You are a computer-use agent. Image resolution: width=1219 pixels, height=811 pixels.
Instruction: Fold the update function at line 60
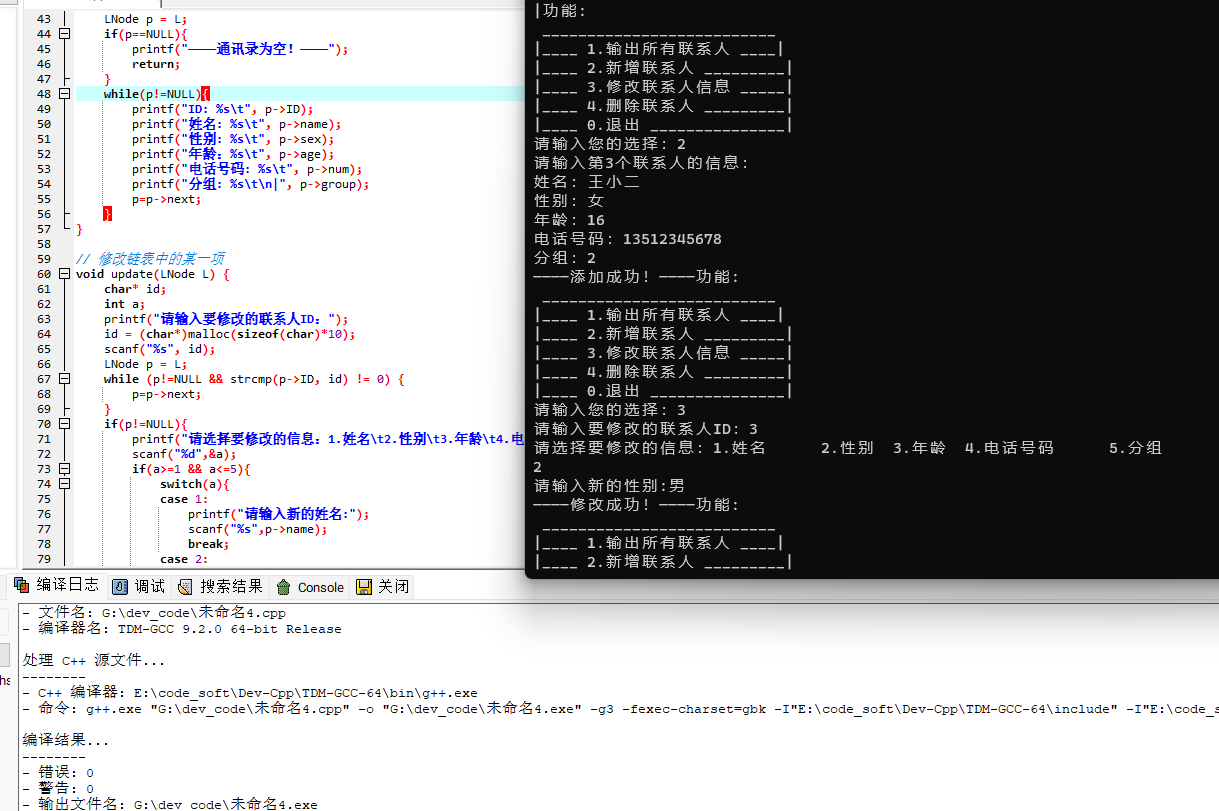coord(65,274)
